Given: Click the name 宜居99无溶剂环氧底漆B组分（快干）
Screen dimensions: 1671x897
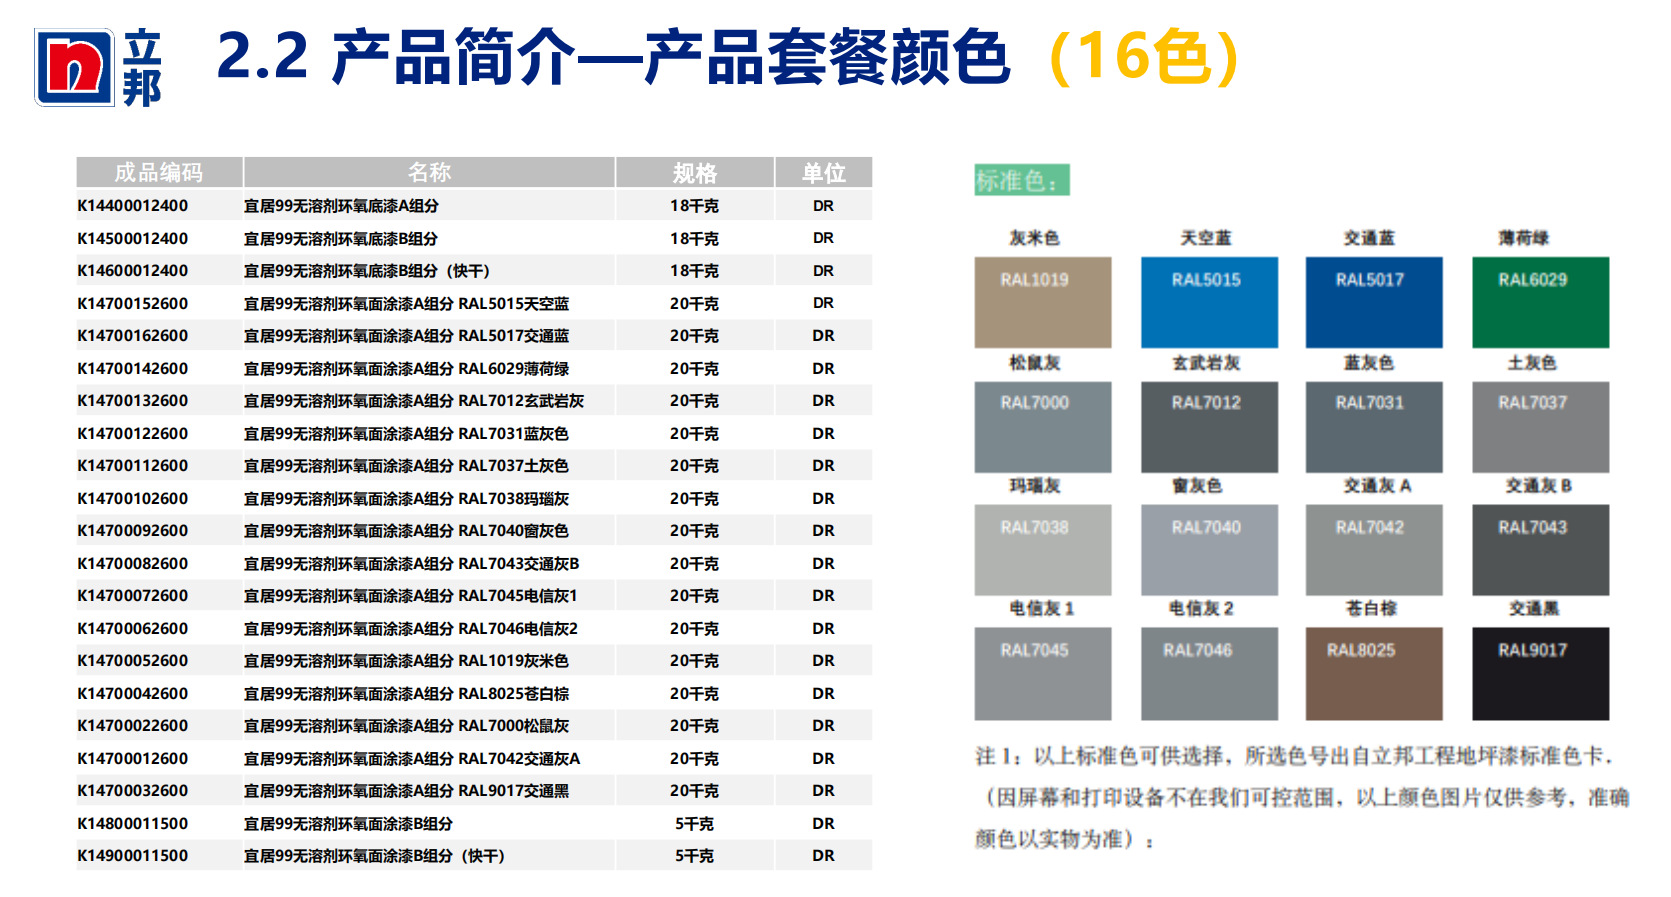Looking at the screenshot, I should [x=367, y=271].
